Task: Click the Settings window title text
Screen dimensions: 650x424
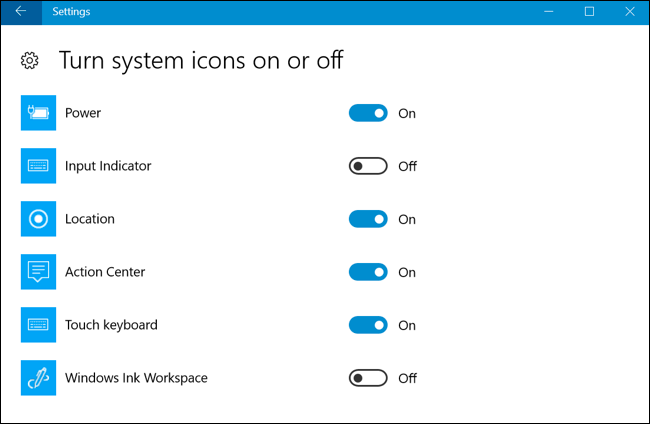Action: pos(70,12)
